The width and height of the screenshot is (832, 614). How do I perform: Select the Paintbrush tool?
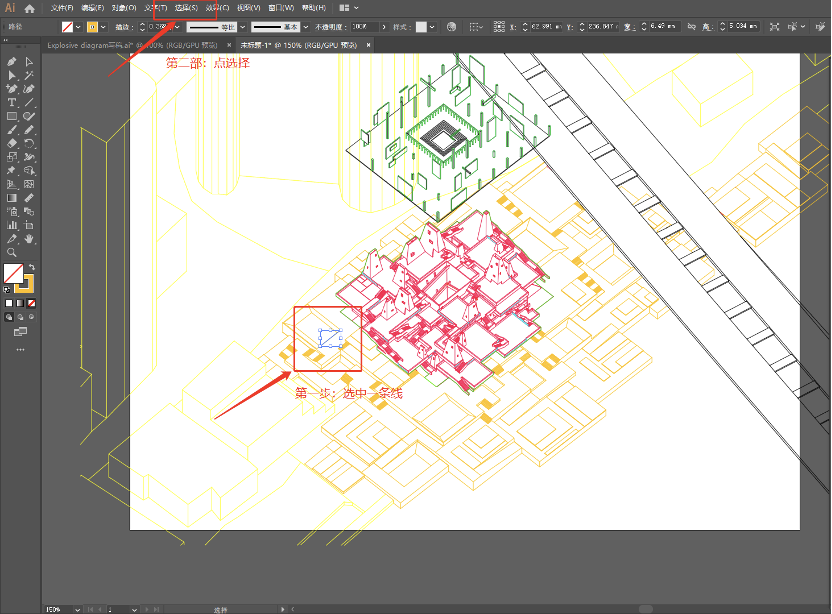tap(12, 130)
